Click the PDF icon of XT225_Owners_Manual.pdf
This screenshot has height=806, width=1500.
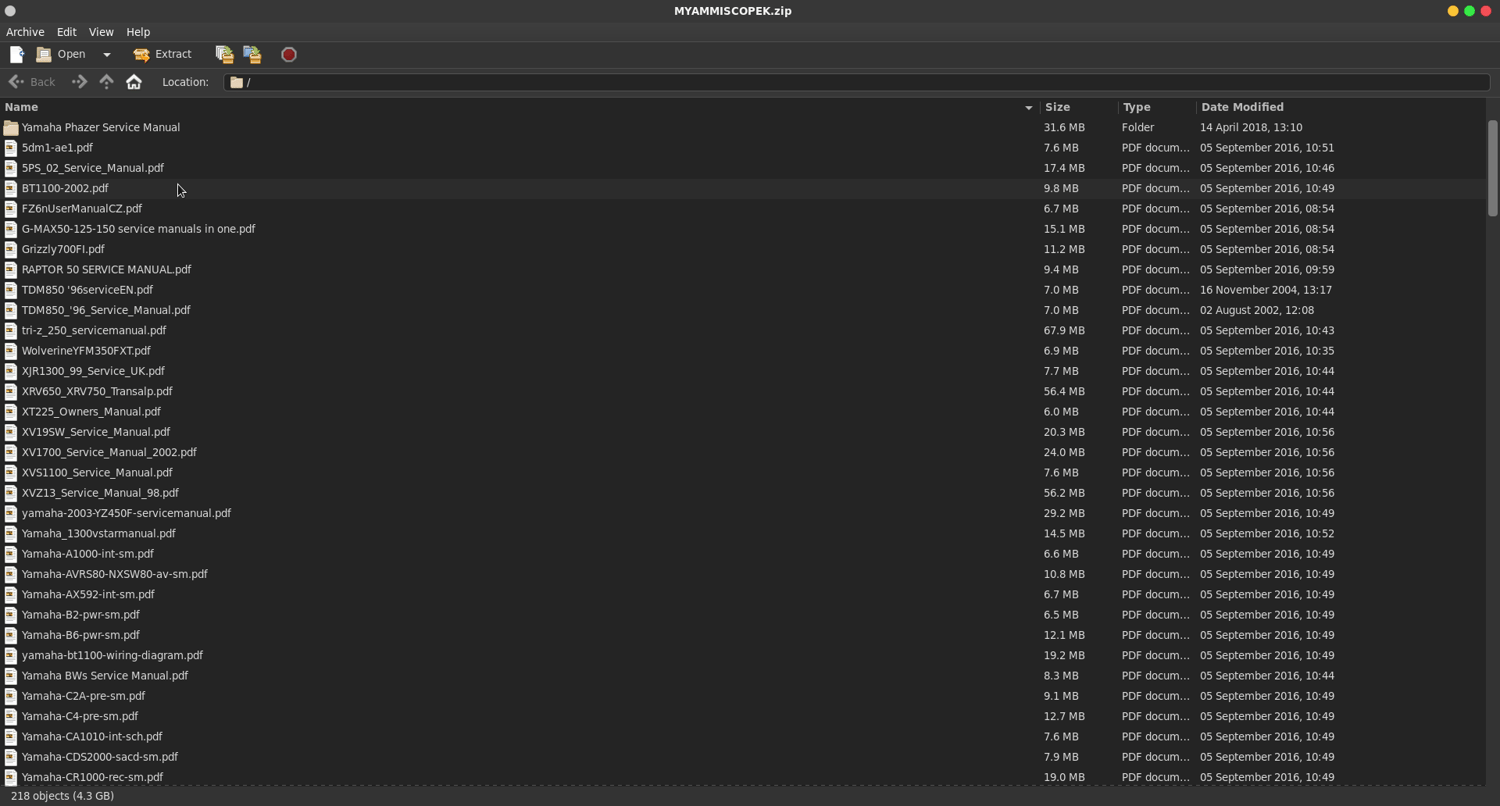coord(11,412)
